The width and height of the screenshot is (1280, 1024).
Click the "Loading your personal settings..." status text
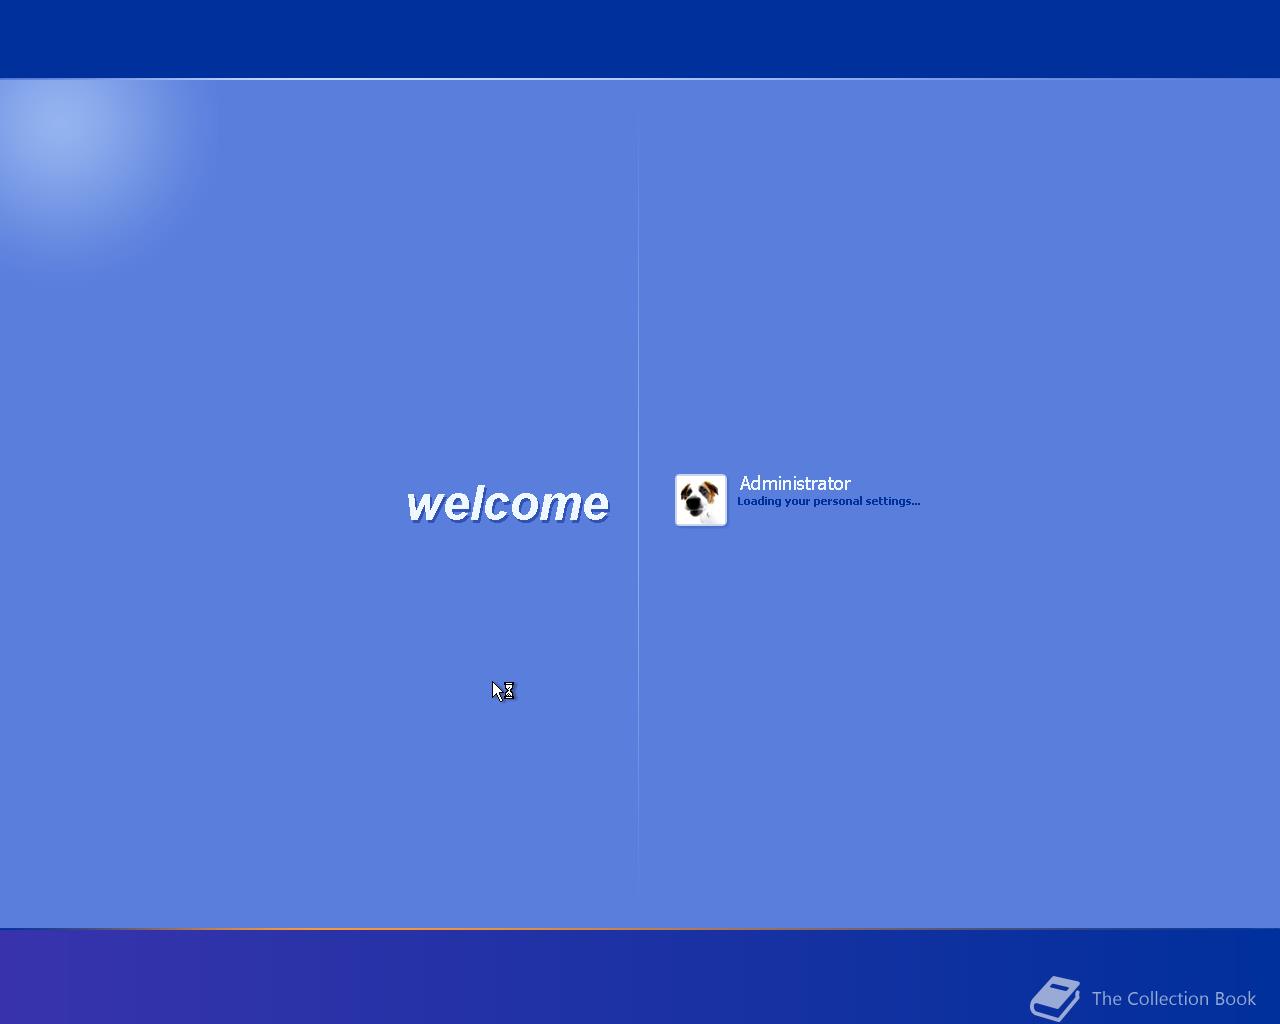pos(828,501)
